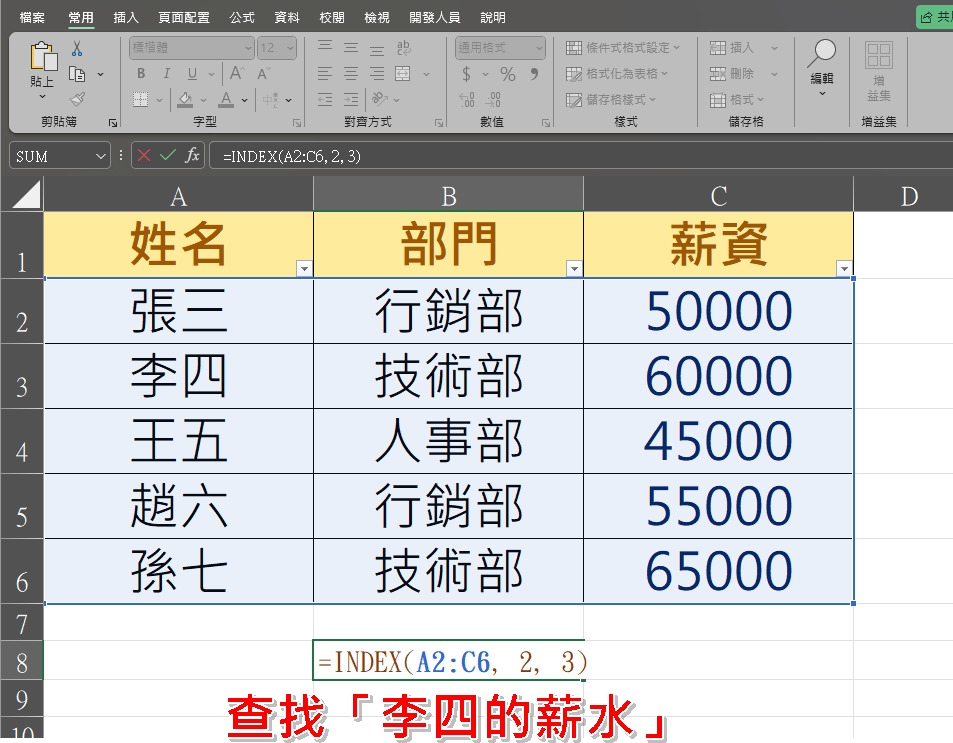
Task: Select cell C3 containing 60000
Action: pos(718,376)
